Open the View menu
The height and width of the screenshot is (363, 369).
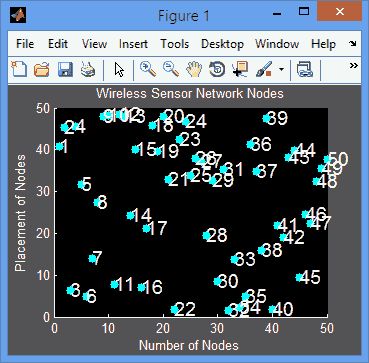94,44
